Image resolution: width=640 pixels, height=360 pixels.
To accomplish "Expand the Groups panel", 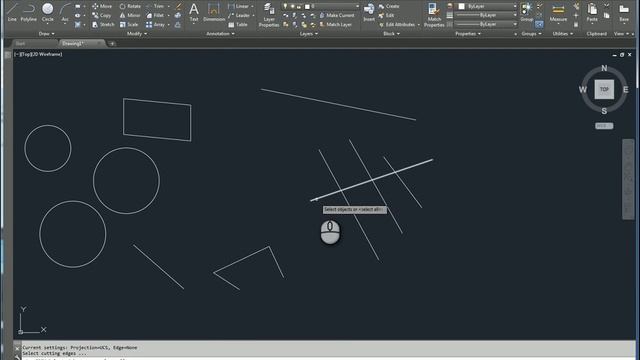I will click(x=531, y=33).
